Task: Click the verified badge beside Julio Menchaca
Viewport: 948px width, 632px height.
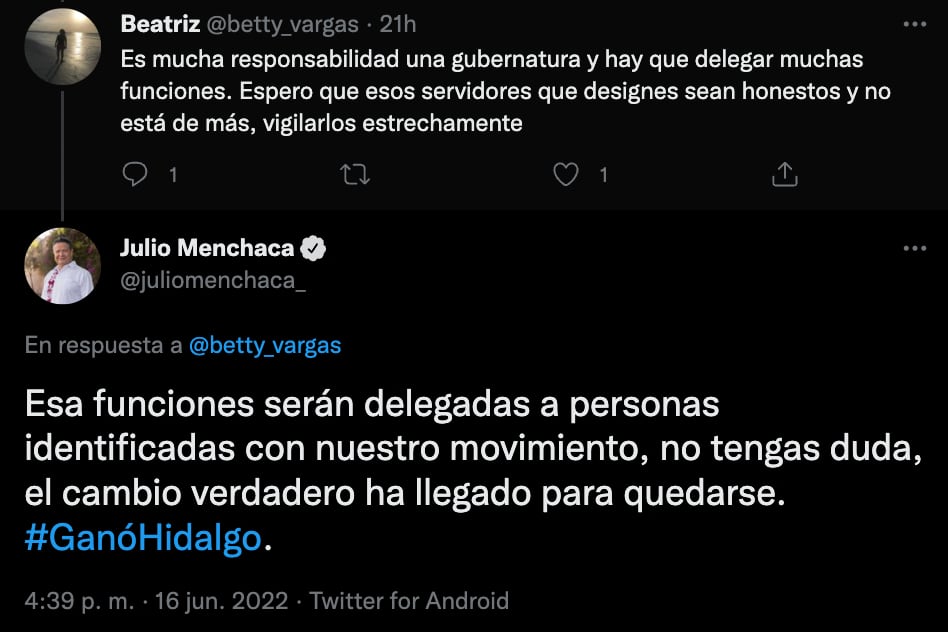Action: click(314, 248)
